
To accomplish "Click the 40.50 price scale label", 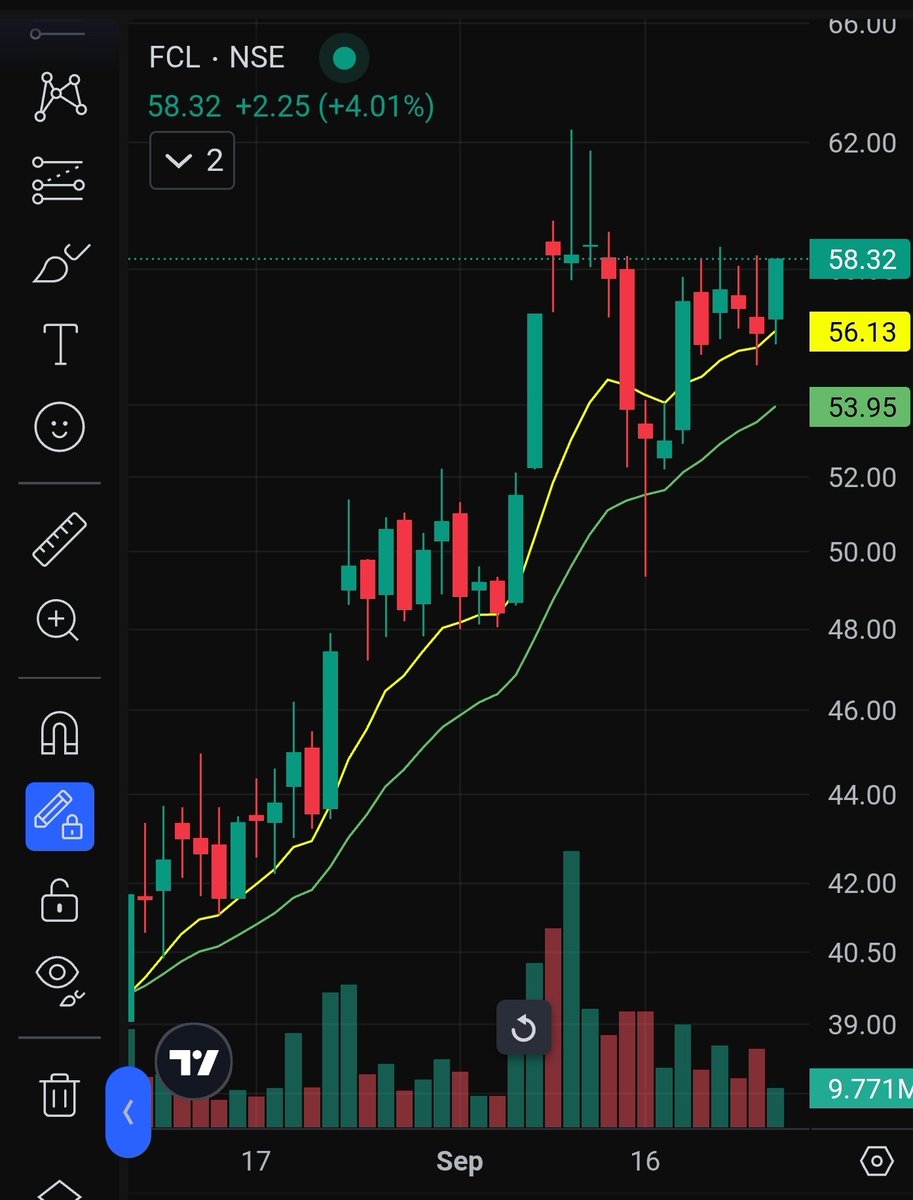I will coord(862,954).
